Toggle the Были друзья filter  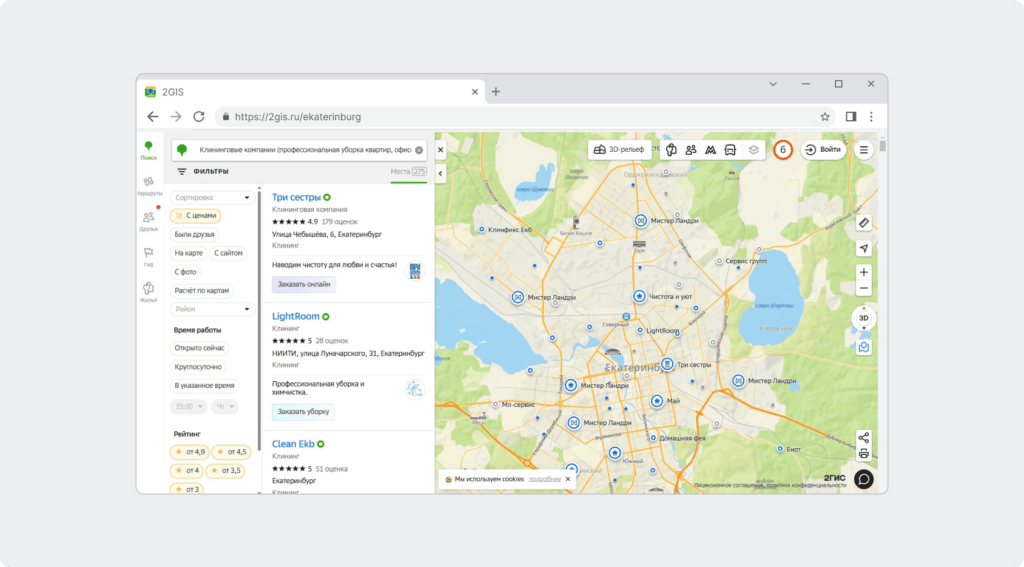coord(194,235)
